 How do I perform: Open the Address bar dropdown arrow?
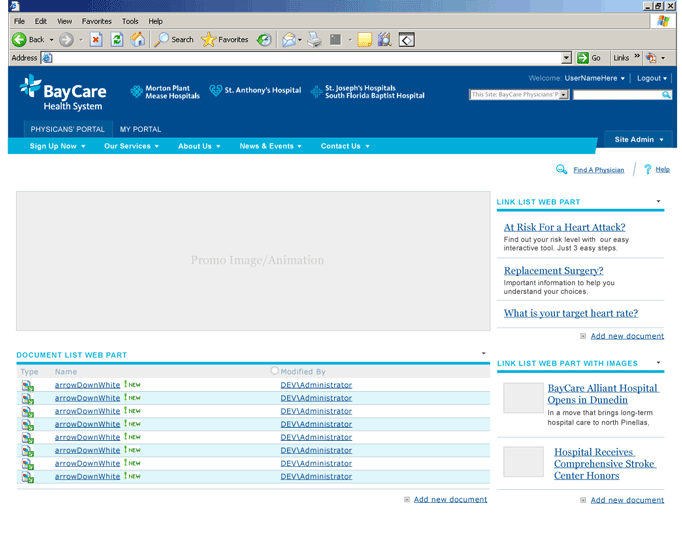pyautogui.click(x=566, y=58)
